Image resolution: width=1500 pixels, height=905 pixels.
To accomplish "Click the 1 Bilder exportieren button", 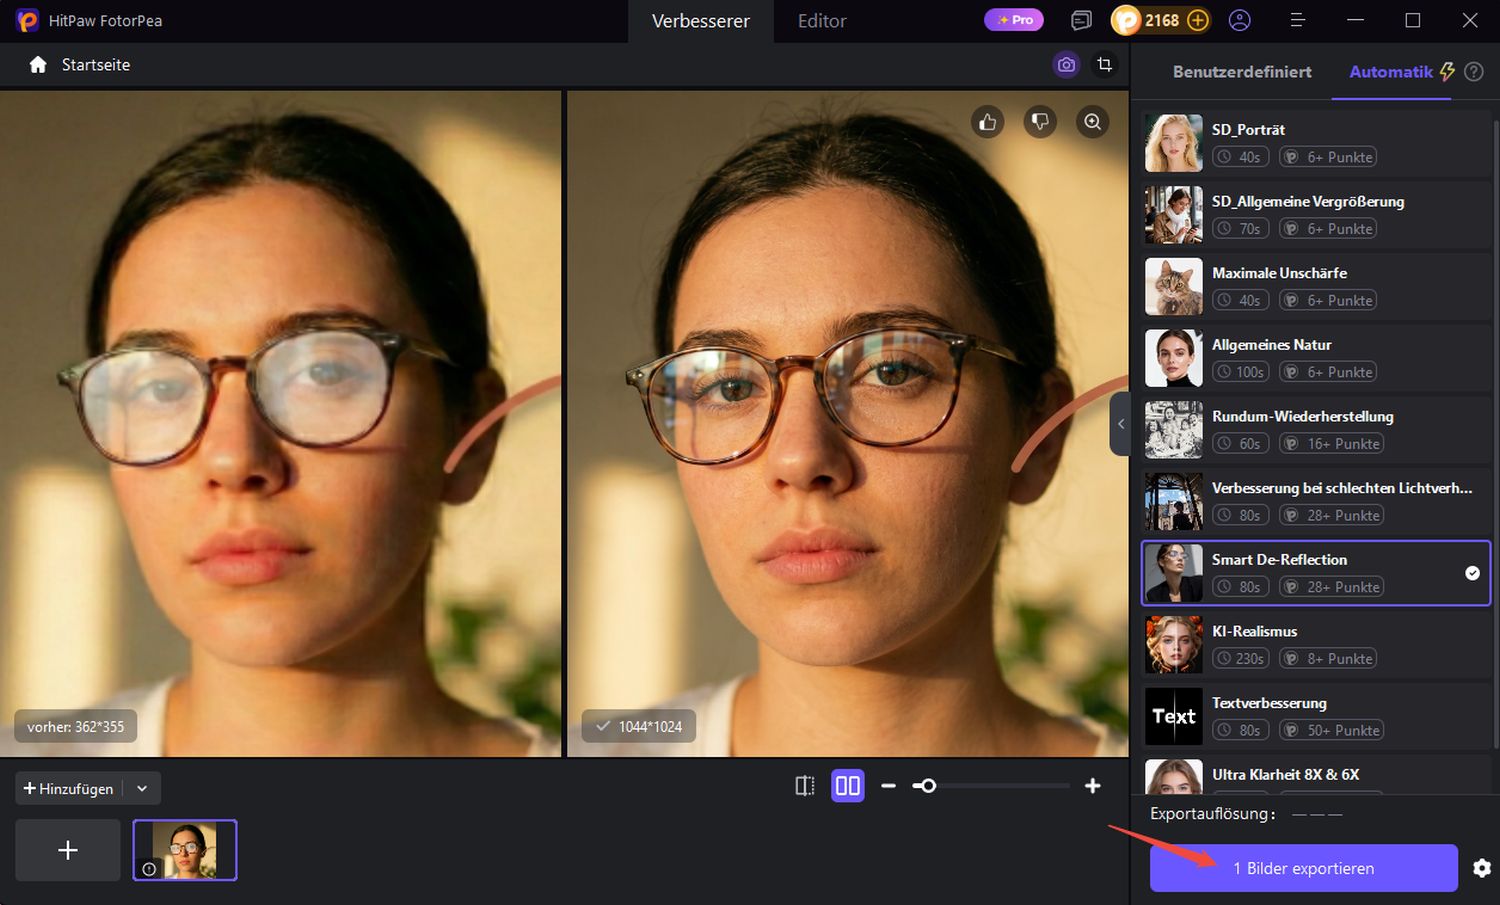I will (1304, 868).
